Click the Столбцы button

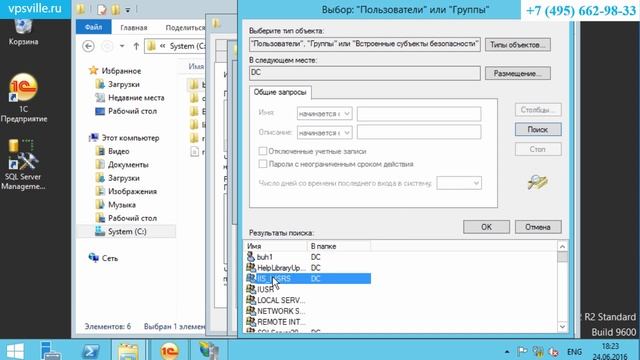[x=538, y=110]
